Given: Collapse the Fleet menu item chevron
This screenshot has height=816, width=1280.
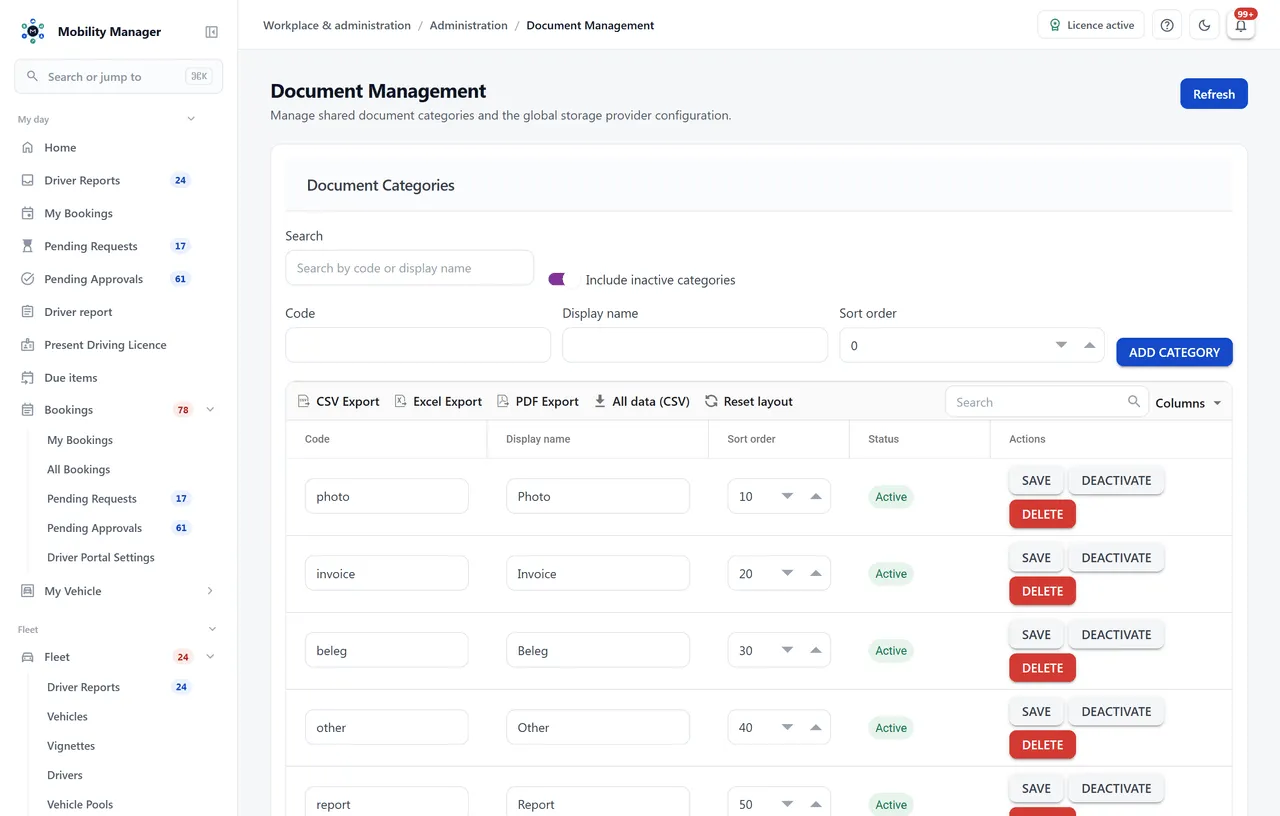Looking at the screenshot, I should point(210,657).
